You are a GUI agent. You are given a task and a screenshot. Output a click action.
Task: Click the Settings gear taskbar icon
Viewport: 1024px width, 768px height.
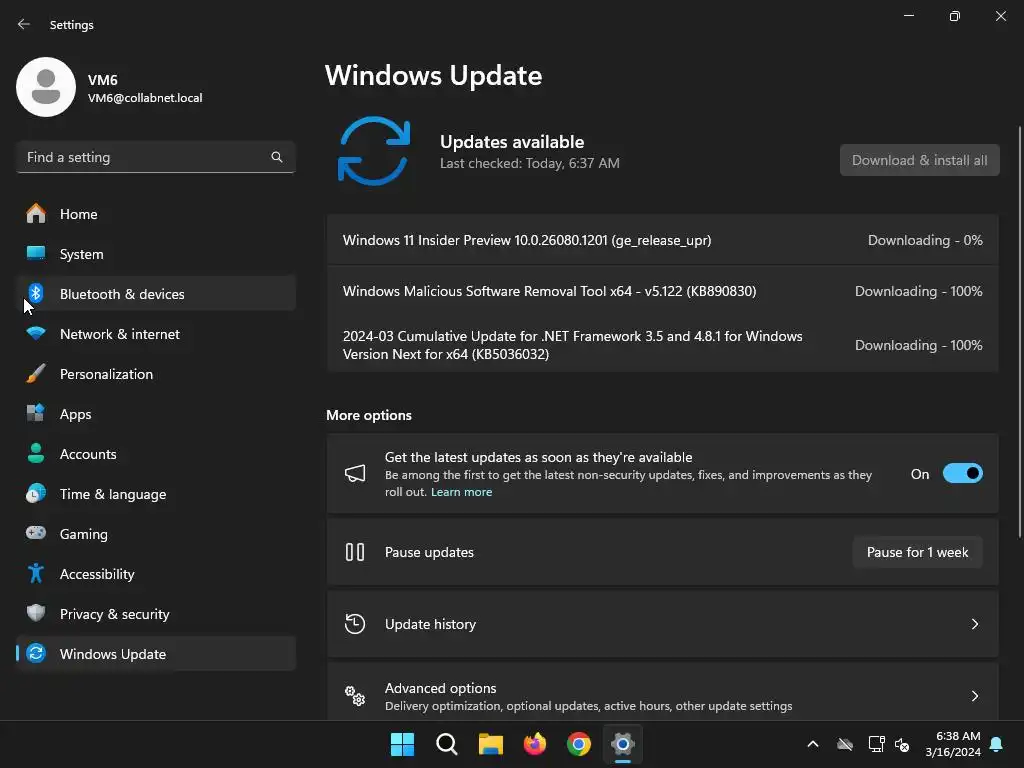coord(623,744)
